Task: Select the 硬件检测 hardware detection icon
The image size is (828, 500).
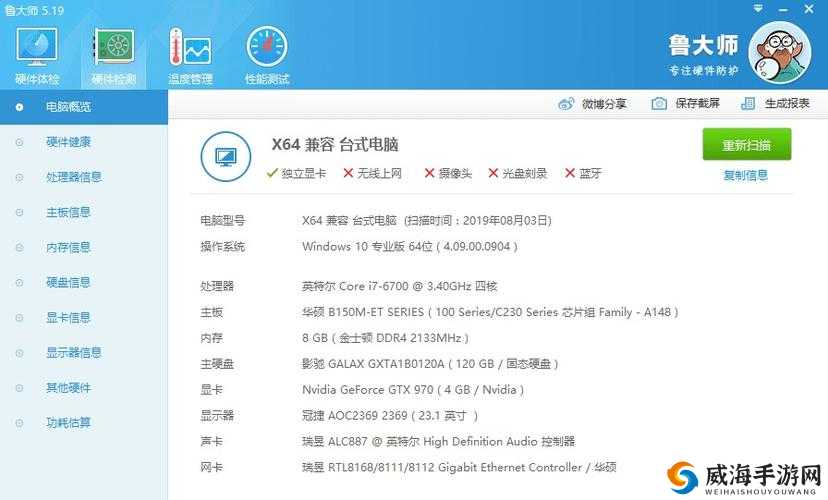Action: [114, 46]
